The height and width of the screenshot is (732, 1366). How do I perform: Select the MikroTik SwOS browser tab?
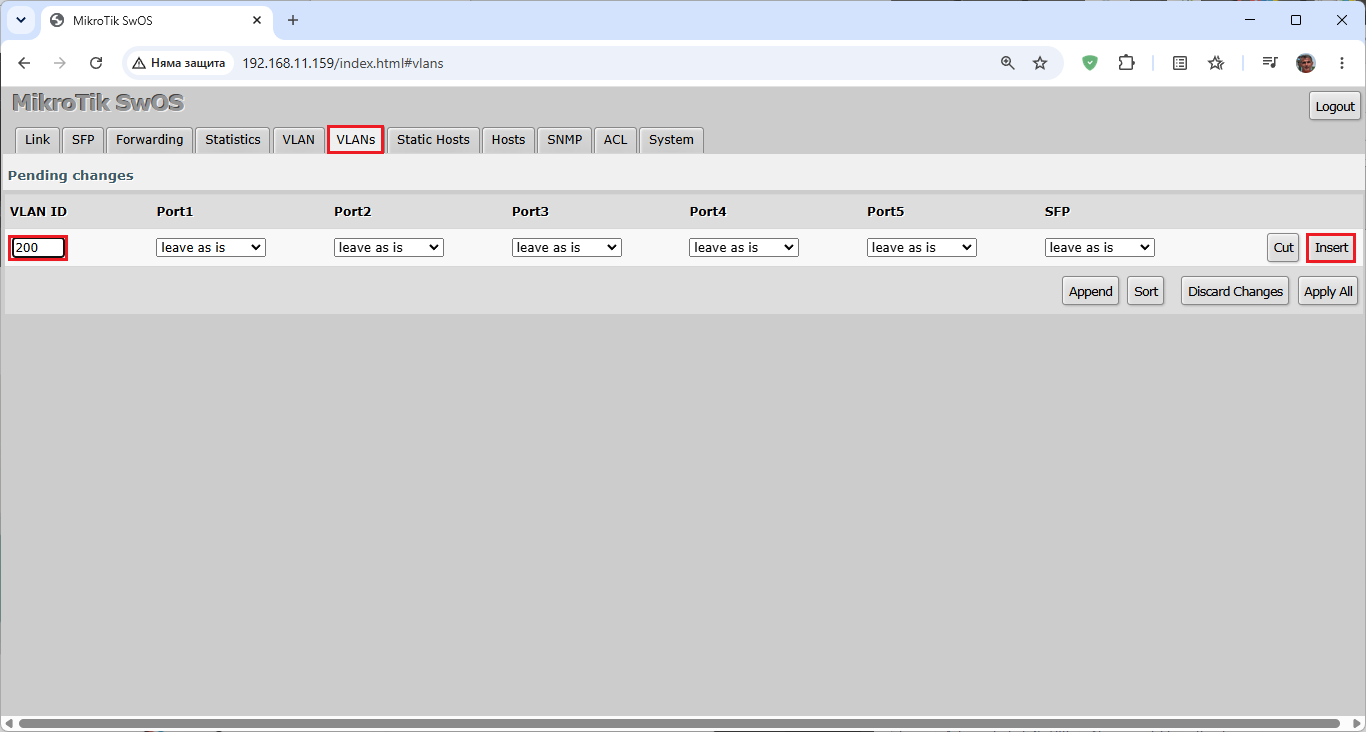click(157, 20)
